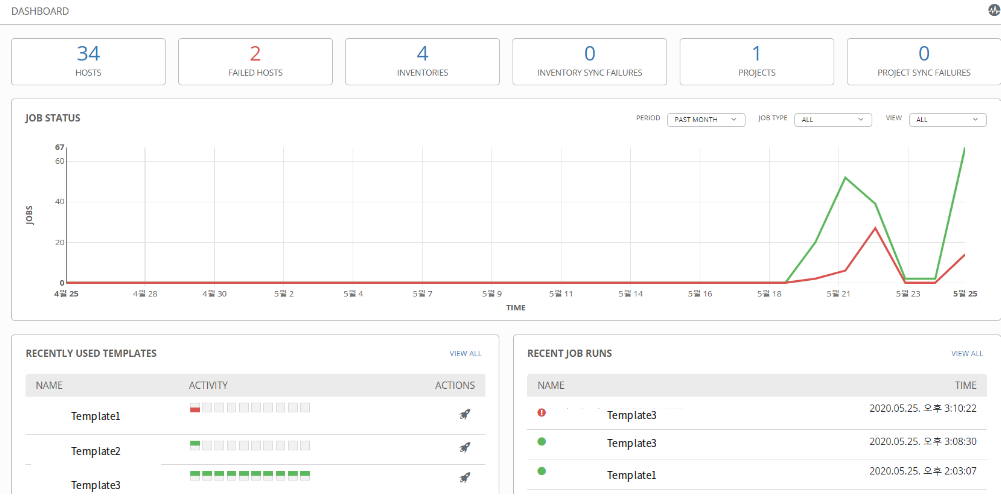Click the green status dot of the 3:08:30 job run

click(542, 441)
